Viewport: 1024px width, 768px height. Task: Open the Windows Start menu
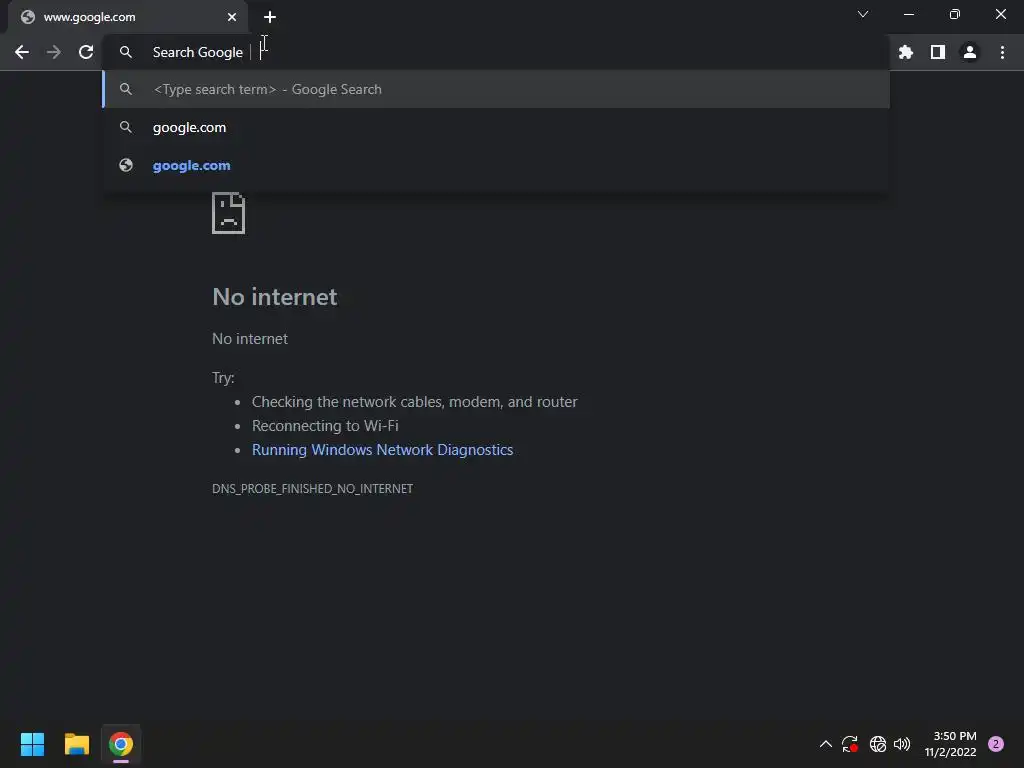[x=32, y=744]
